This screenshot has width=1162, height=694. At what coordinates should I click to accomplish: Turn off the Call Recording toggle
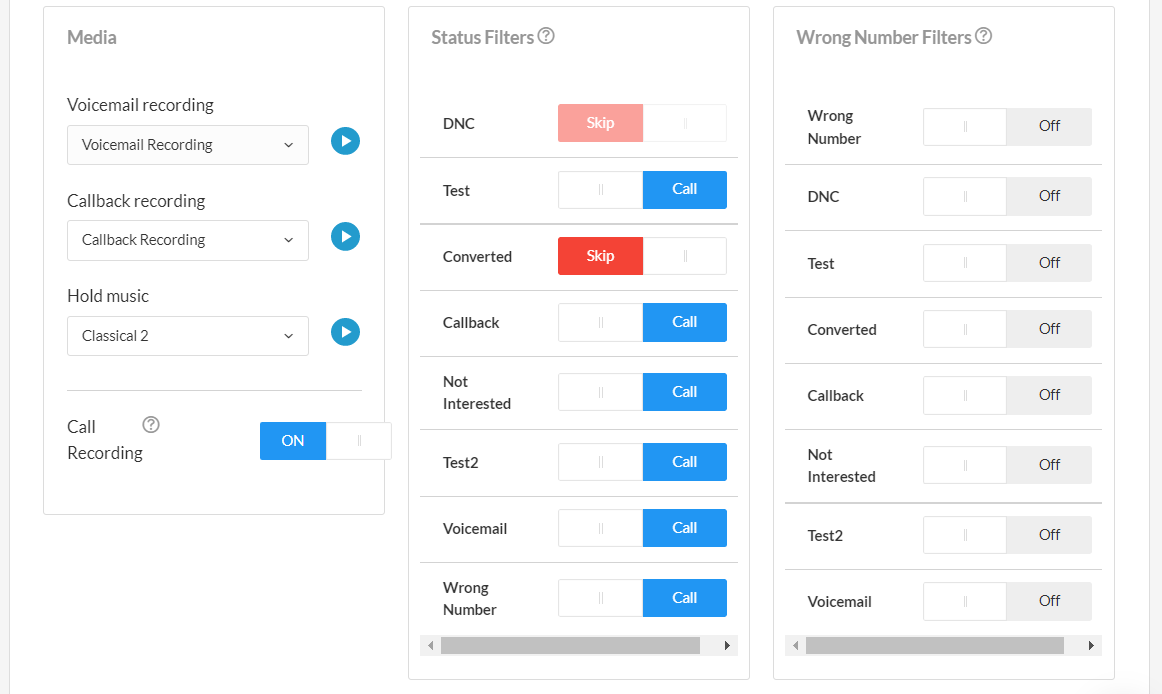325,441
